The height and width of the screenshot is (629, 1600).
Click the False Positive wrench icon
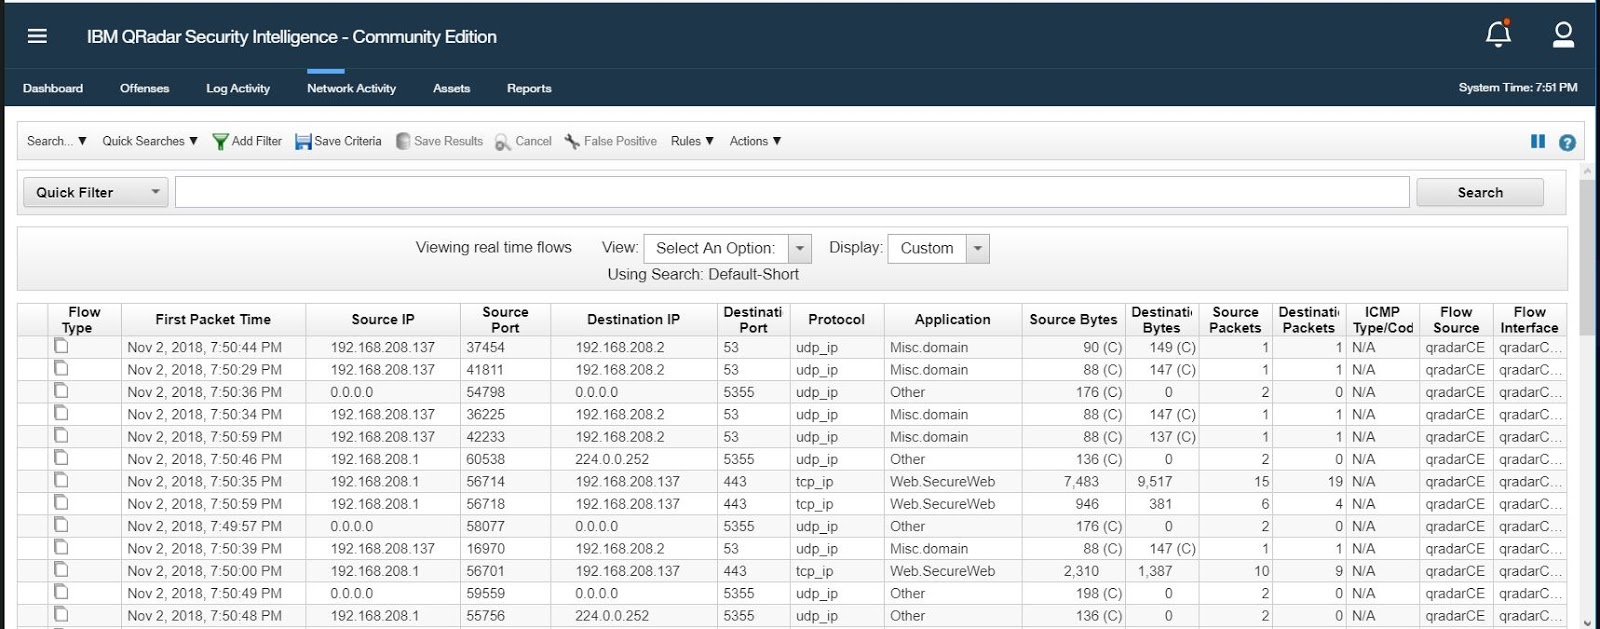pos(572,142)
